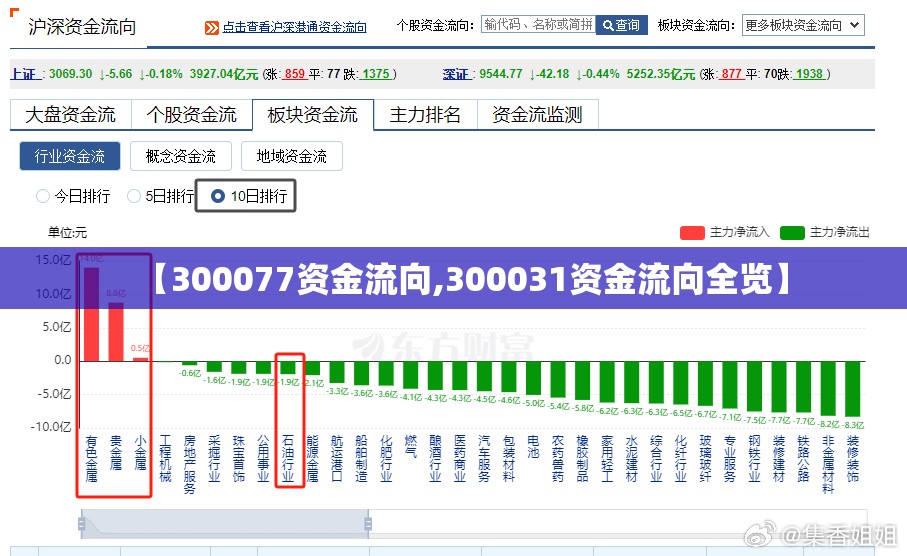Click the magnifier icon on the 查询 button
907x556 pixels.
(608, 25)
